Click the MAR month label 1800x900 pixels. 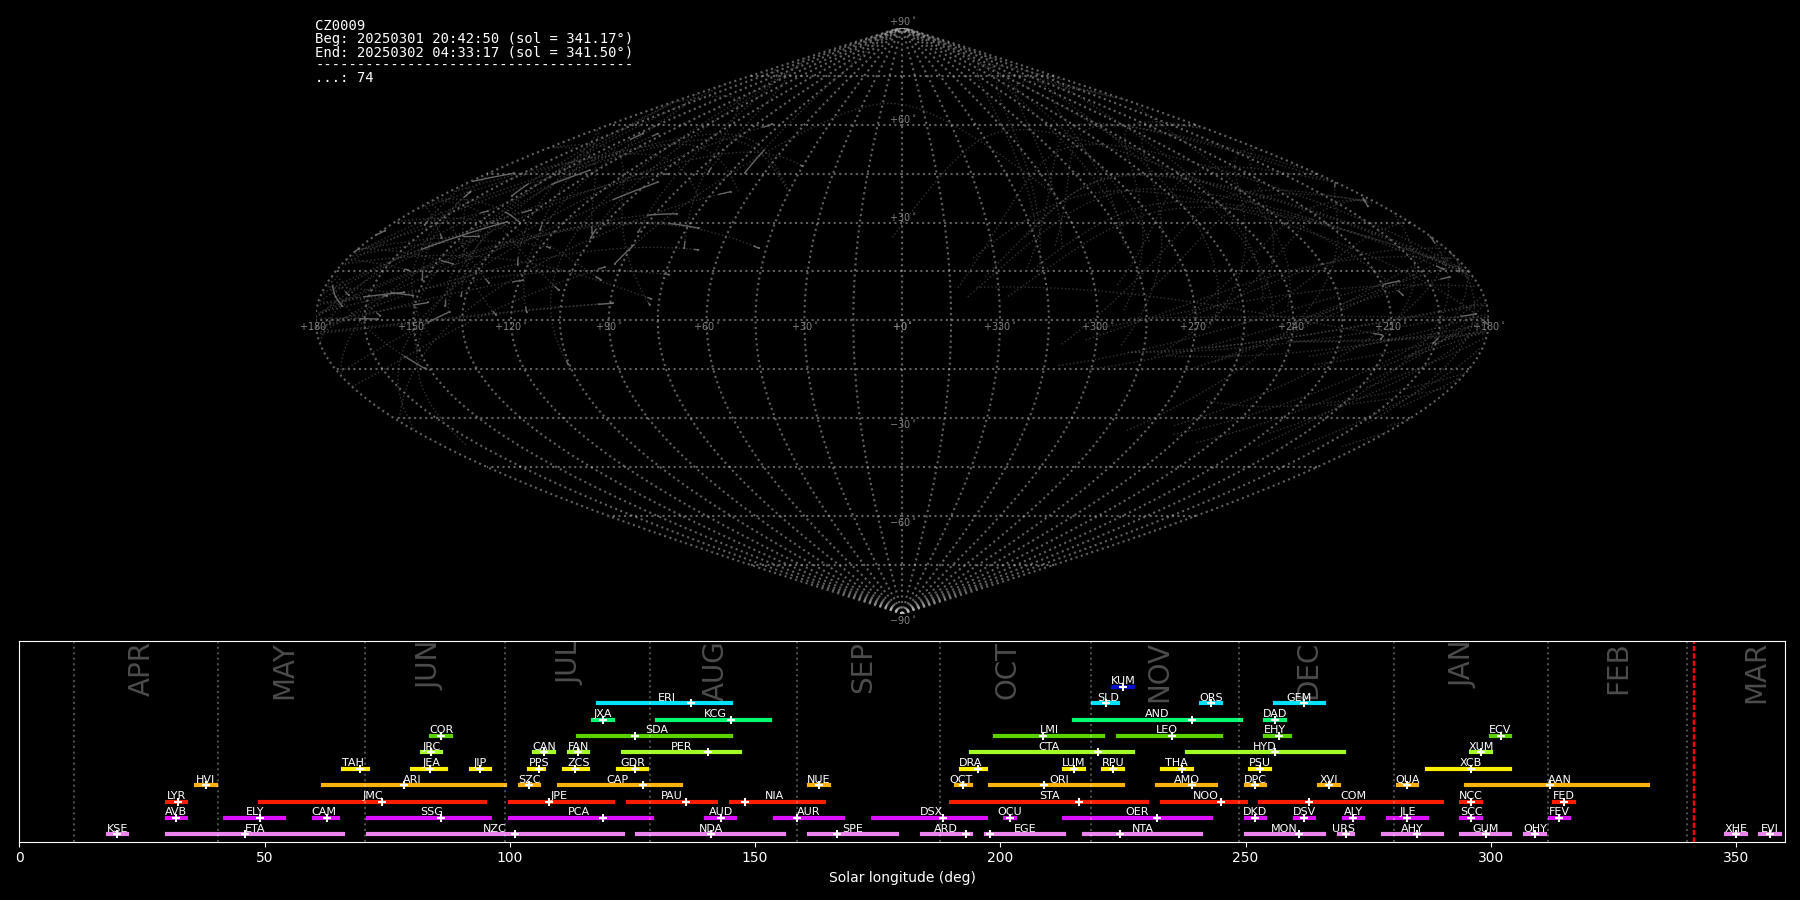click(1756, 675)
